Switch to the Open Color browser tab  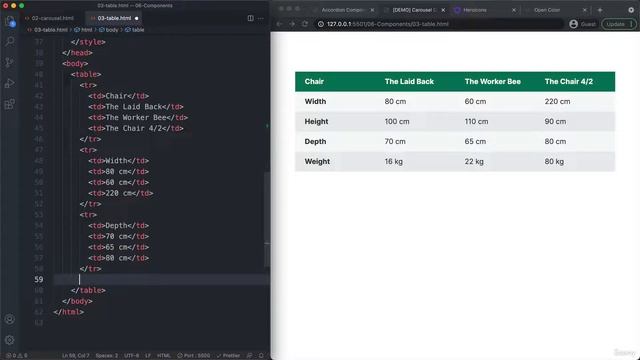tap(547, 10)
